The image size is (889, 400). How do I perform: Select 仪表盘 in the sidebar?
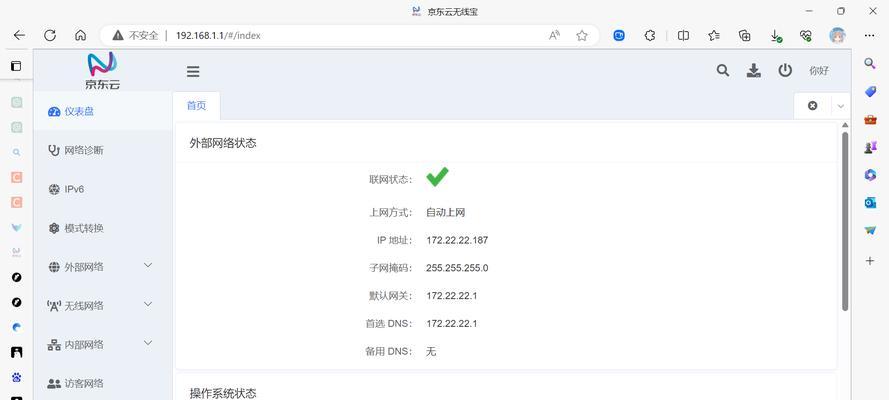103,112
